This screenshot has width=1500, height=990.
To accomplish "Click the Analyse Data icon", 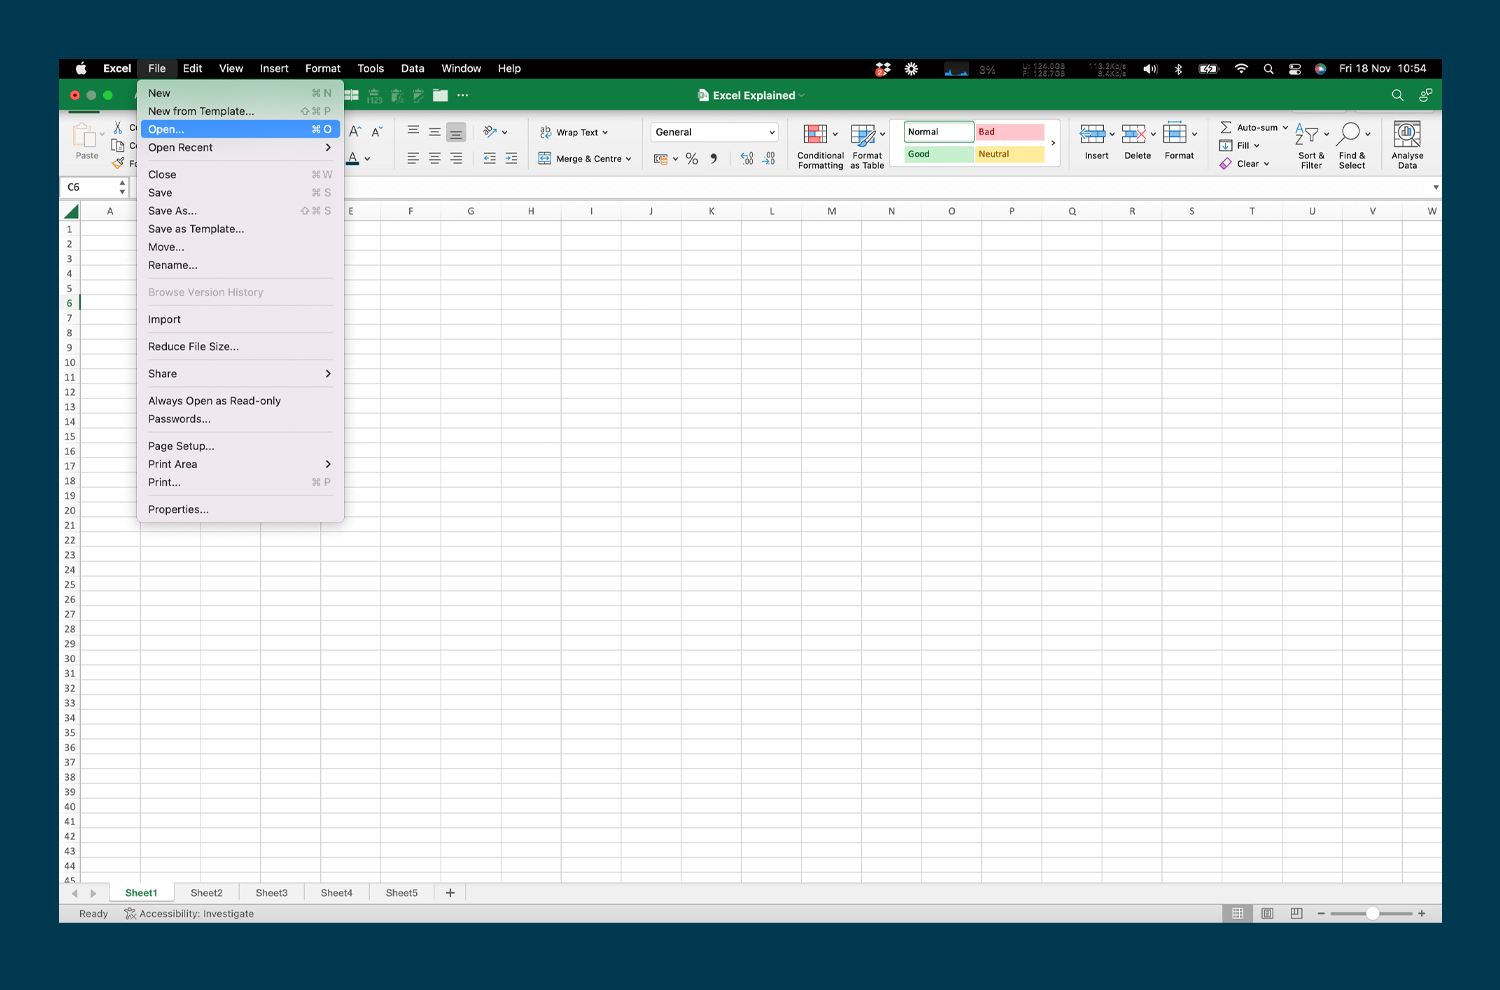I will tap(1407, 143).
